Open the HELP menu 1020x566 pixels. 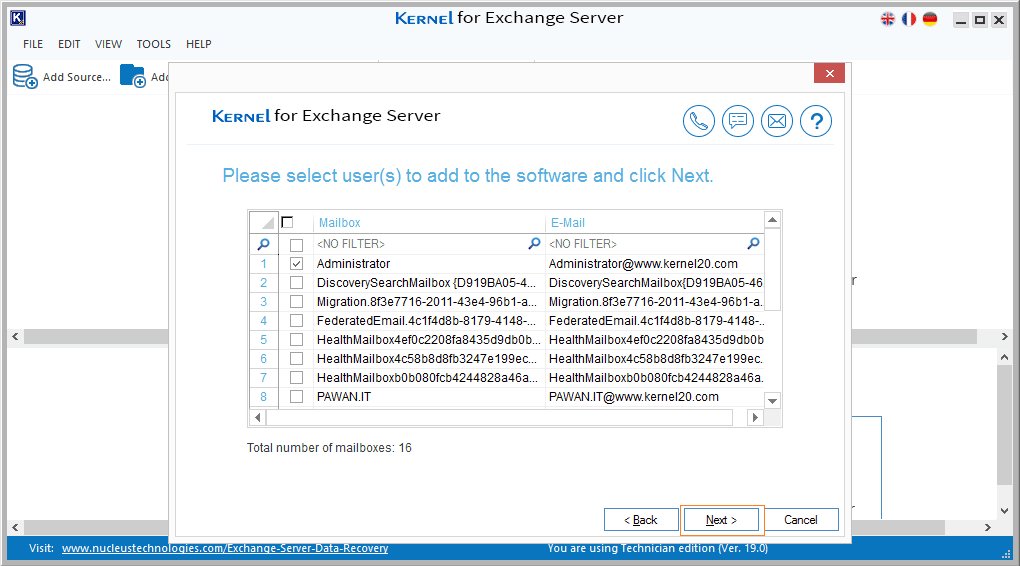tap(198, 44)
